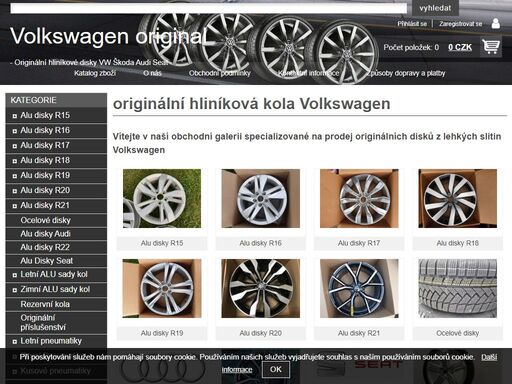Expand the Letní pneumatiky category
Viewport: 512px width, 384px height.
click(x=15, y=342)
